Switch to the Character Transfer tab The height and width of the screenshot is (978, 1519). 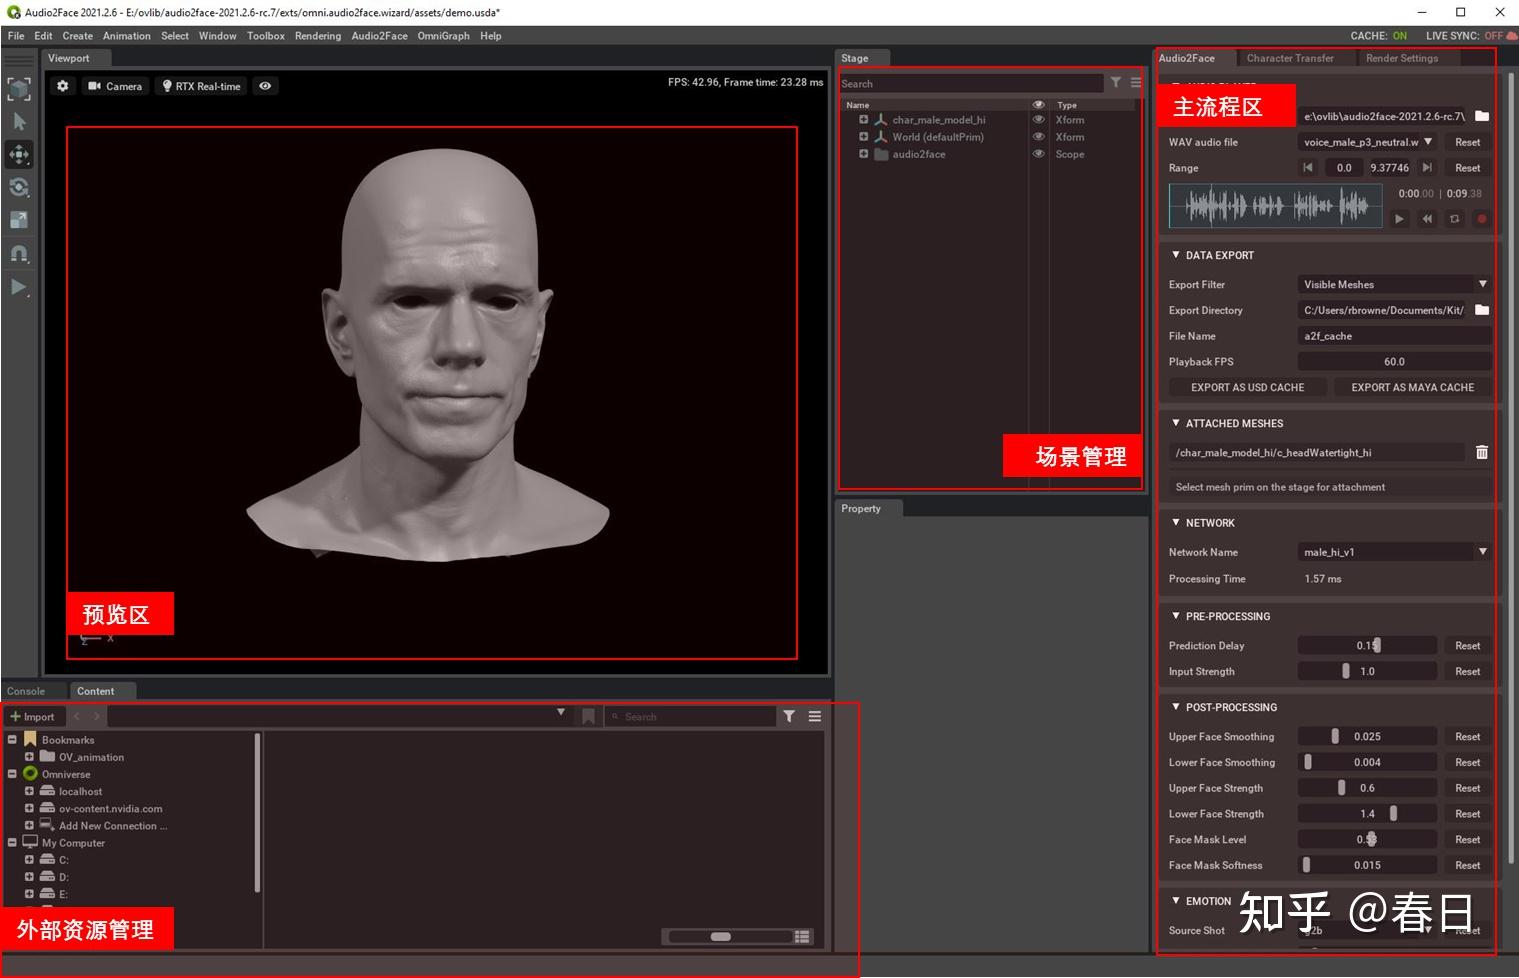(x=1289, y=58)
